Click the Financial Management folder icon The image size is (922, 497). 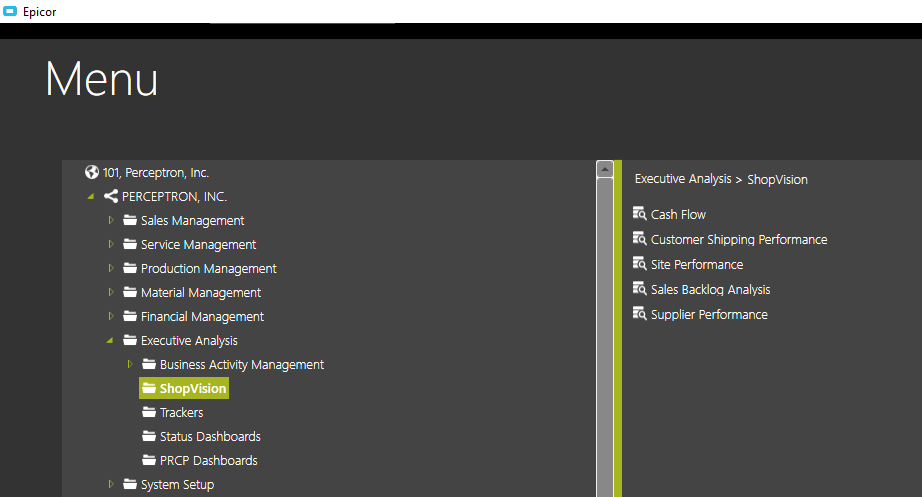[130, 316]
